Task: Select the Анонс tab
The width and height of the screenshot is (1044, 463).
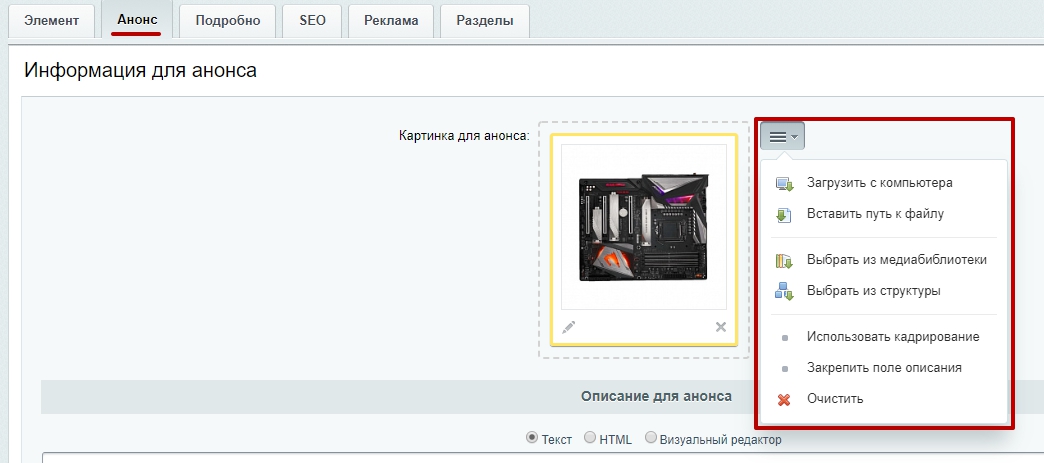Action: click(x=136, y=19)
